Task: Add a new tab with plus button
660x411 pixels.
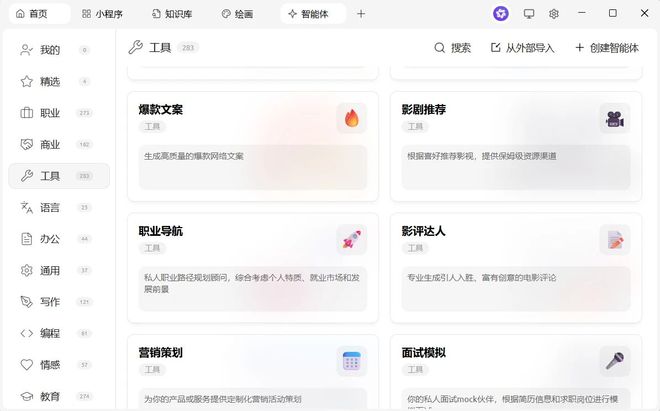Action: 361,14
